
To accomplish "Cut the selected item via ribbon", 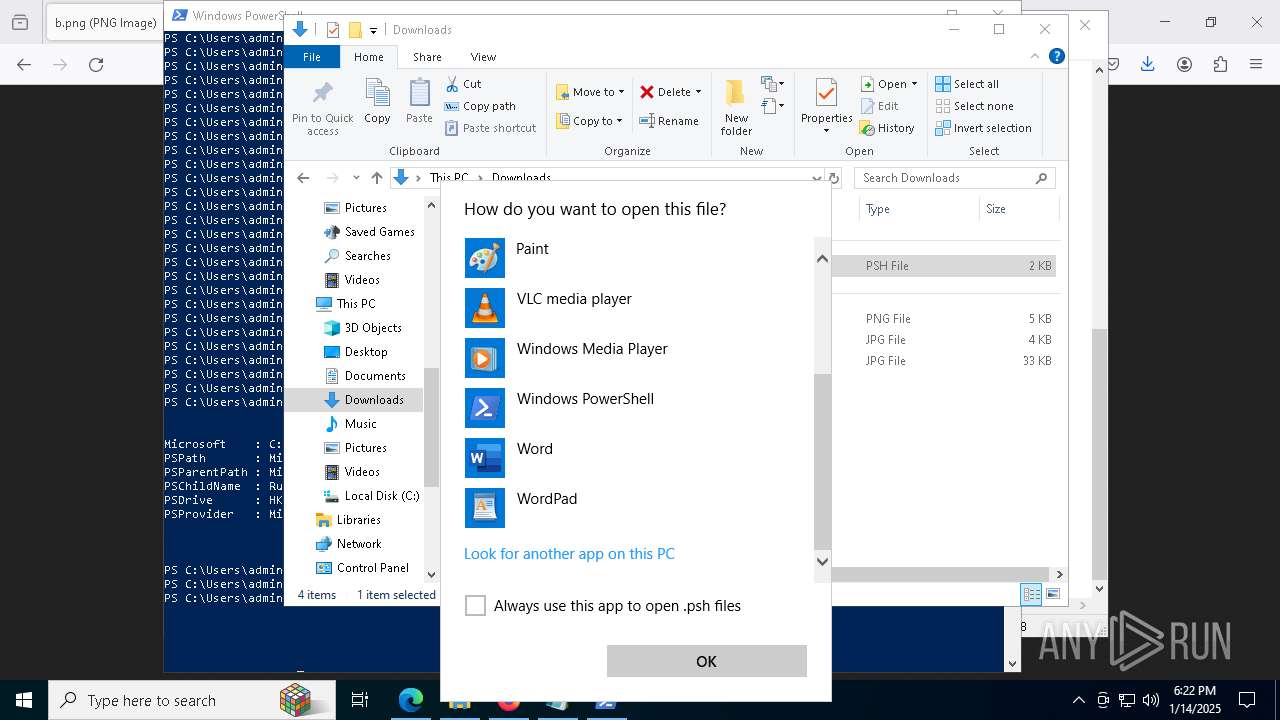I will point(463,84).
